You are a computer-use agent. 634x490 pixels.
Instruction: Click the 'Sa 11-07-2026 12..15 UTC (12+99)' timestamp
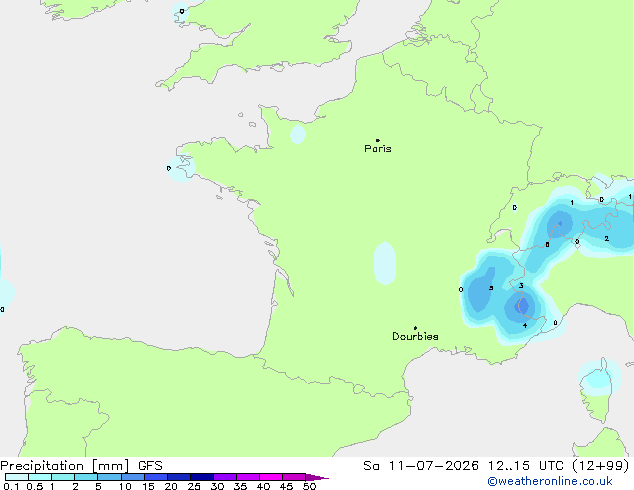tap(496, 466)
